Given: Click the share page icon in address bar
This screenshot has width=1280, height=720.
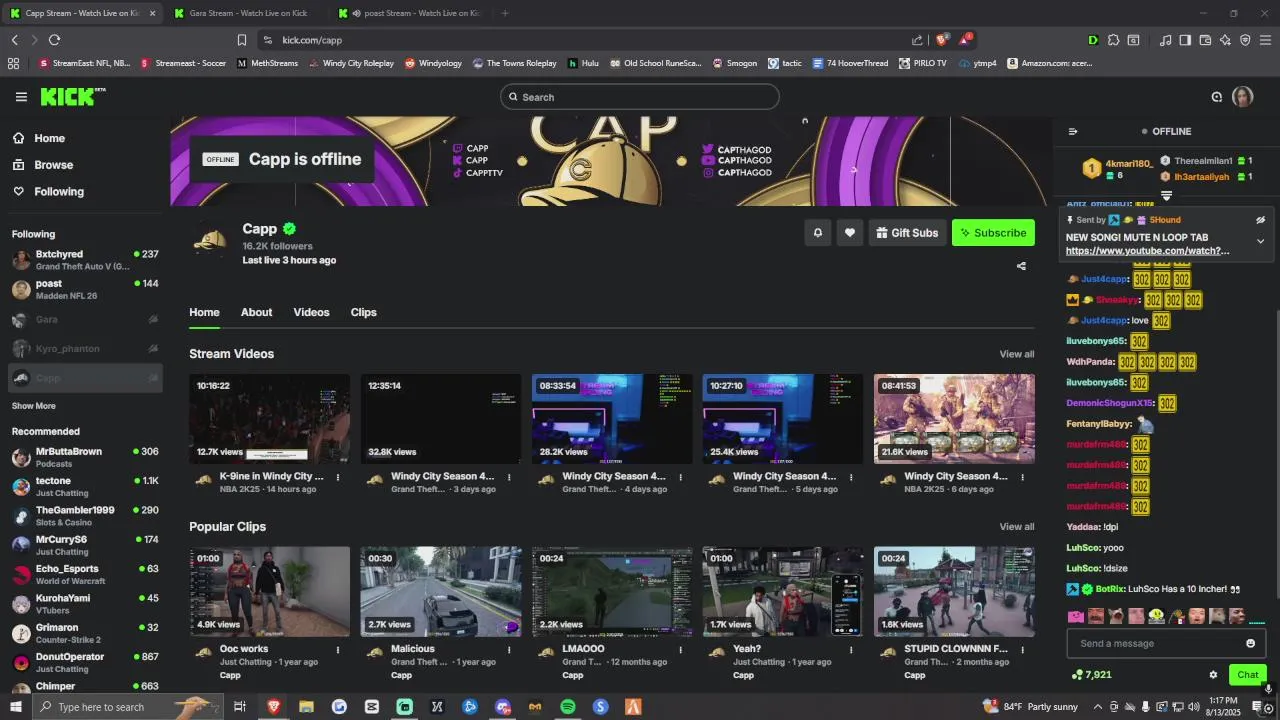Looking at the screenshot, I should point(917,40).
